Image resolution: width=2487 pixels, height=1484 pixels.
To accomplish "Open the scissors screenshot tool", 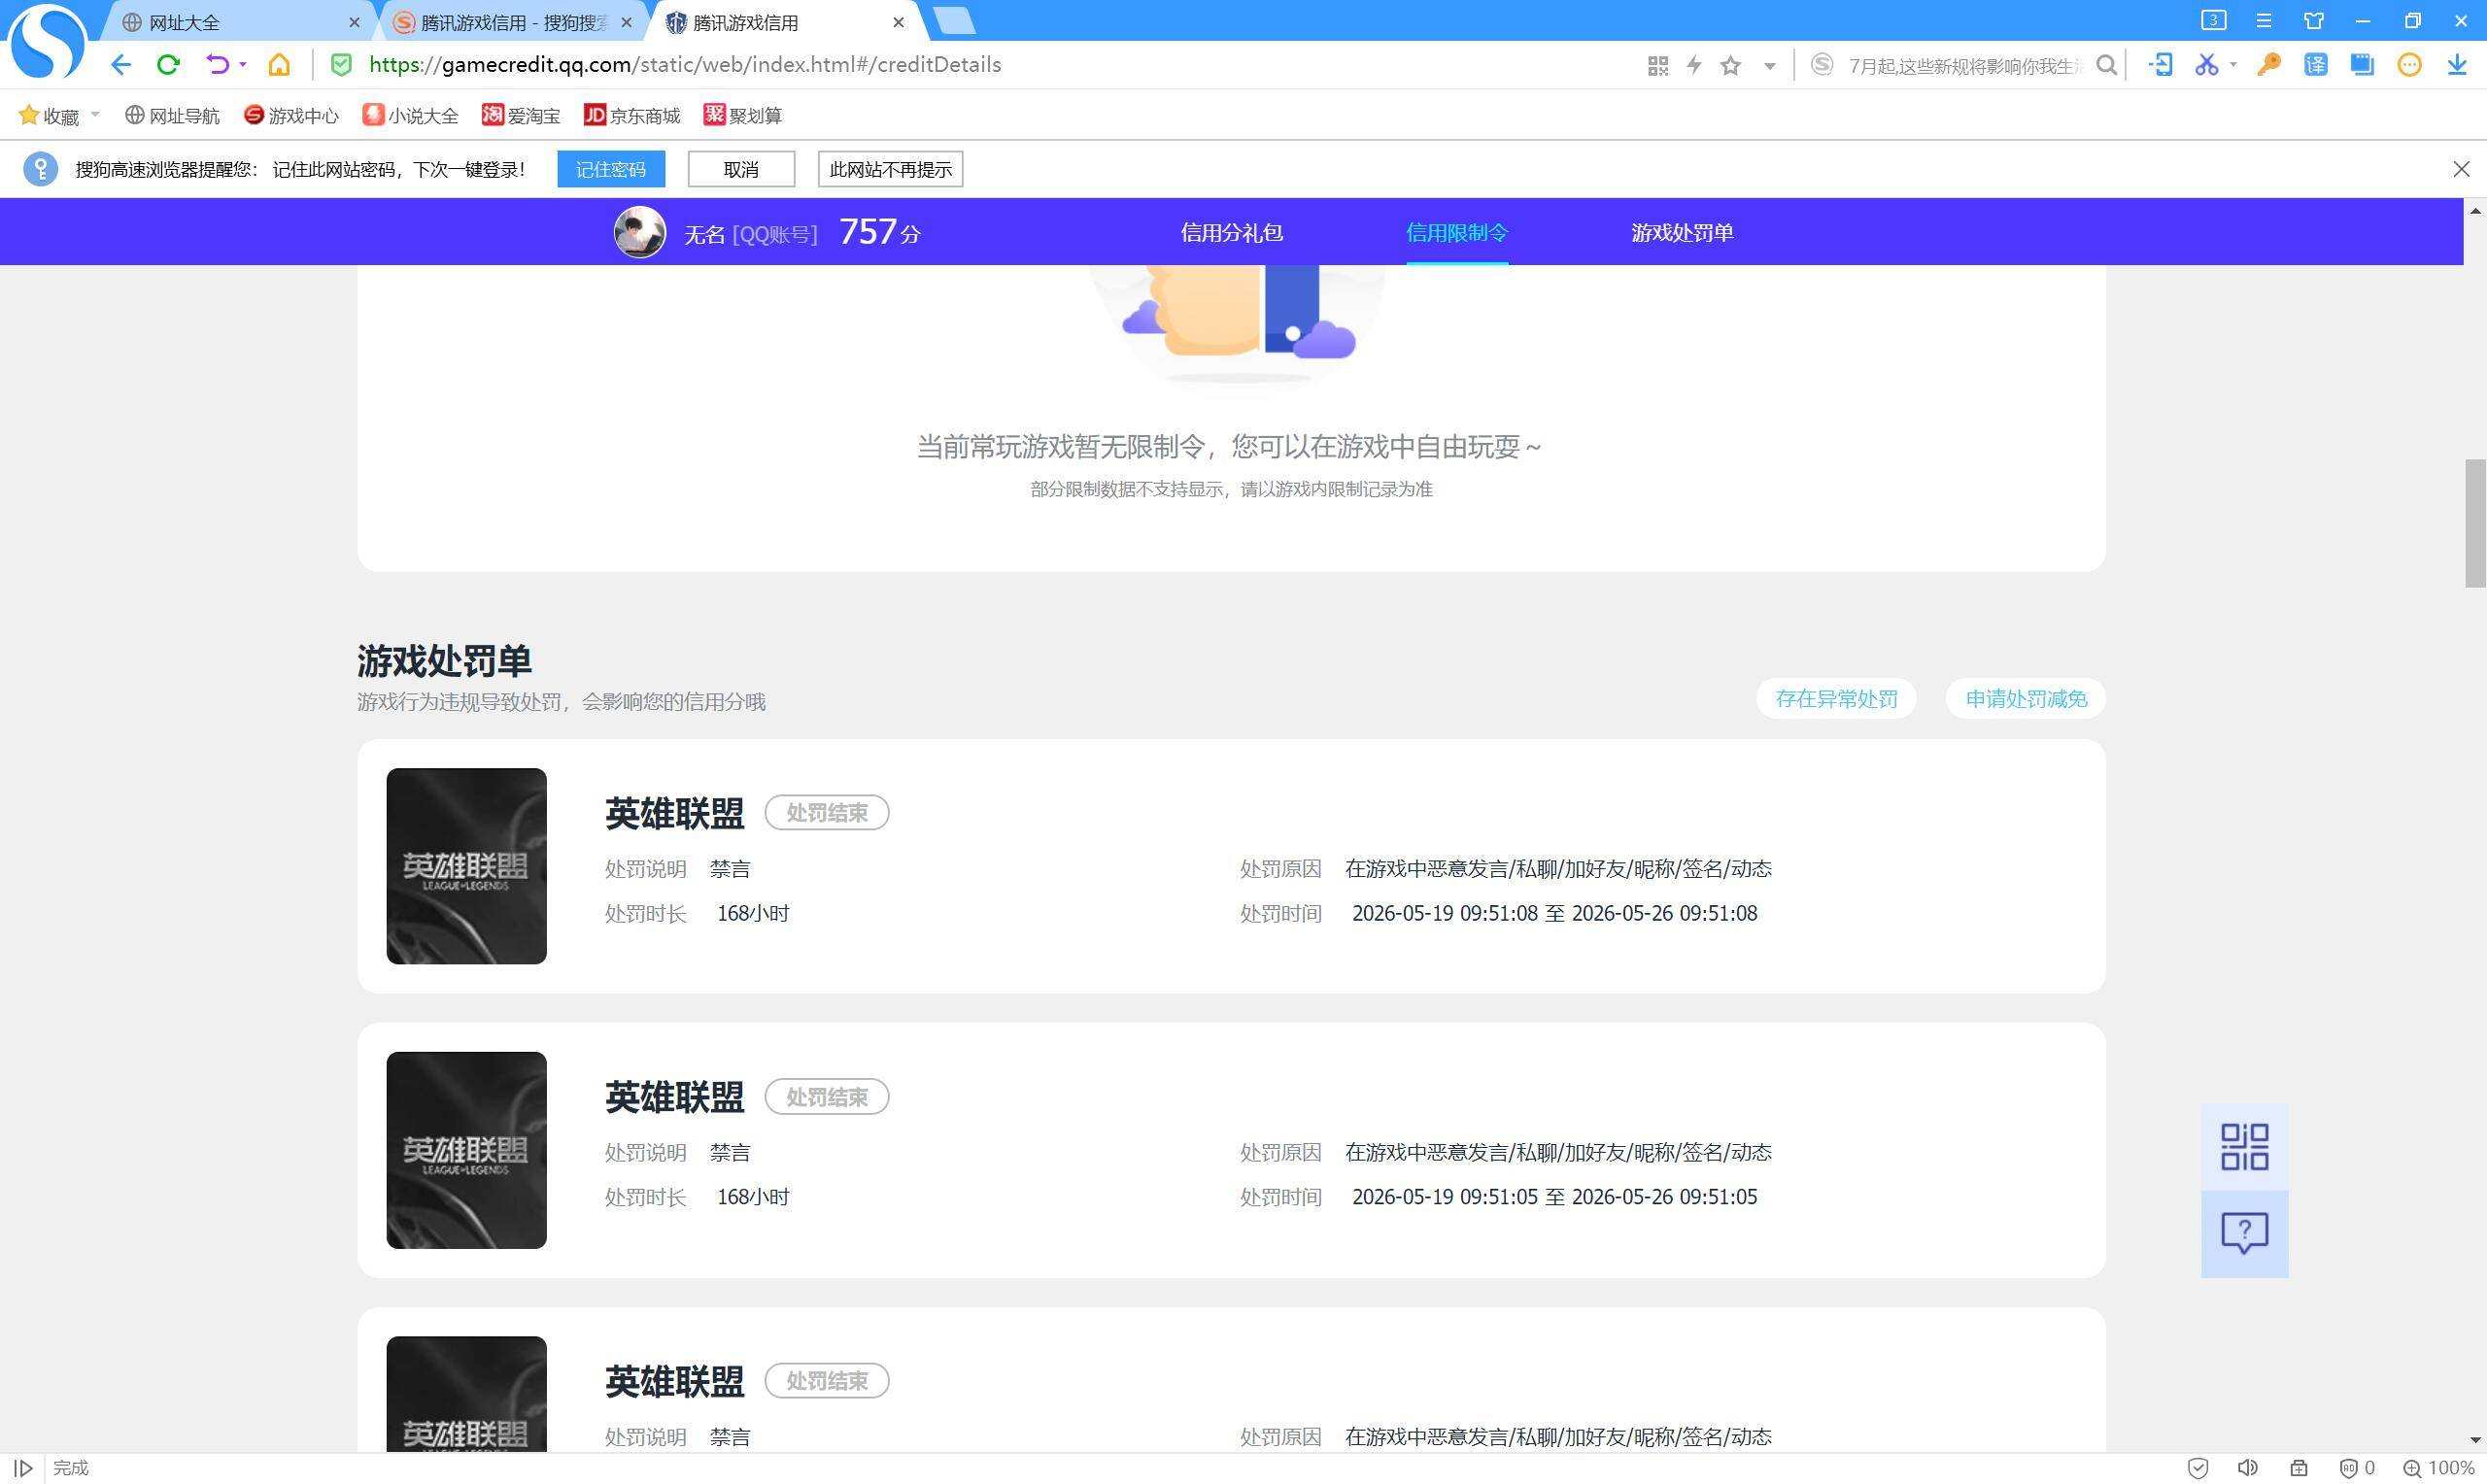I will point(2206,65).
